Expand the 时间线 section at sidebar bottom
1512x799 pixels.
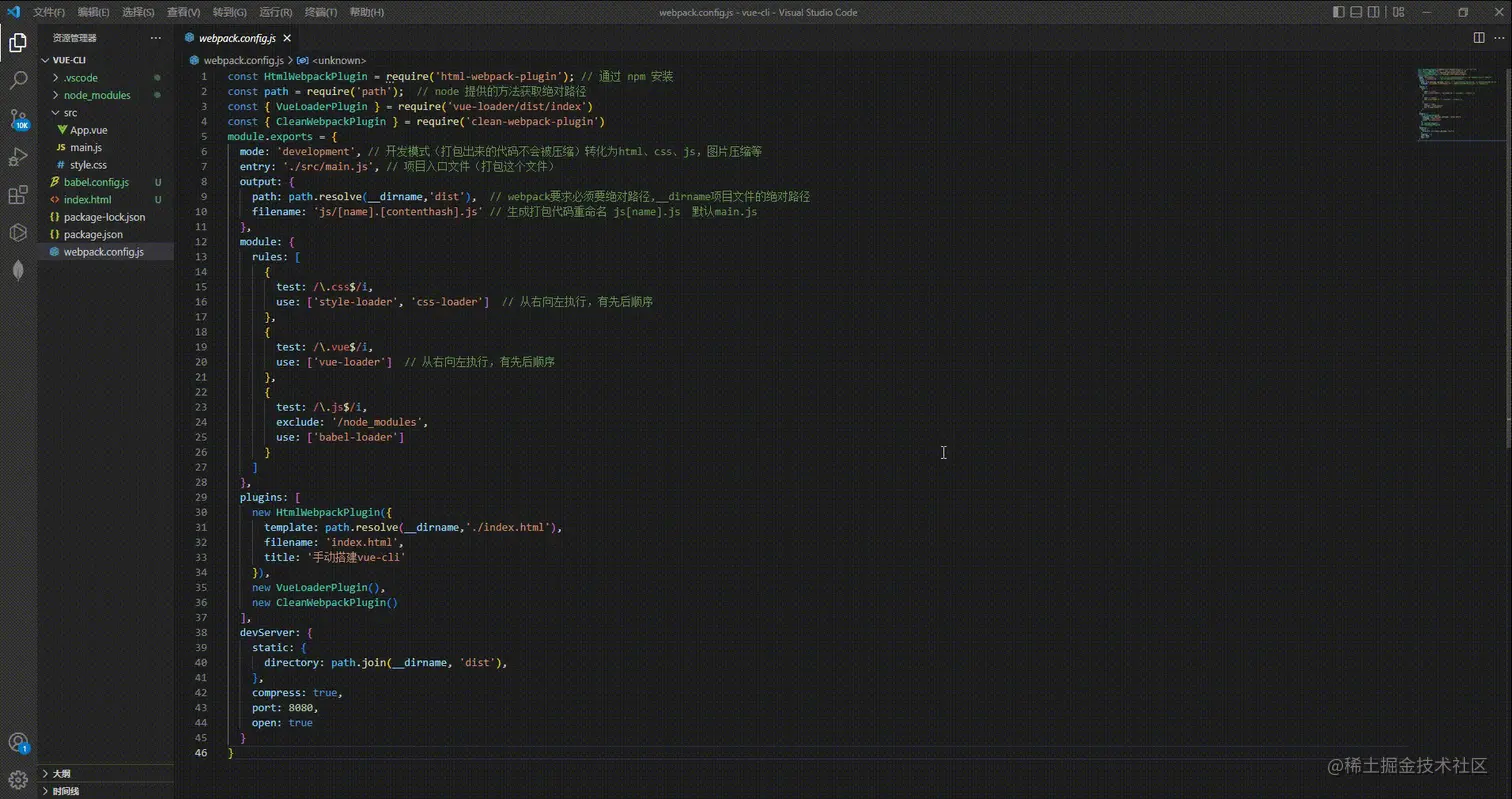click(63, 790)
